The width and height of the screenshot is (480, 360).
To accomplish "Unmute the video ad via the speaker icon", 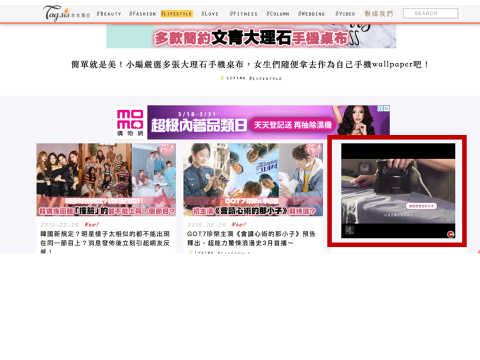I will point(349,230).
